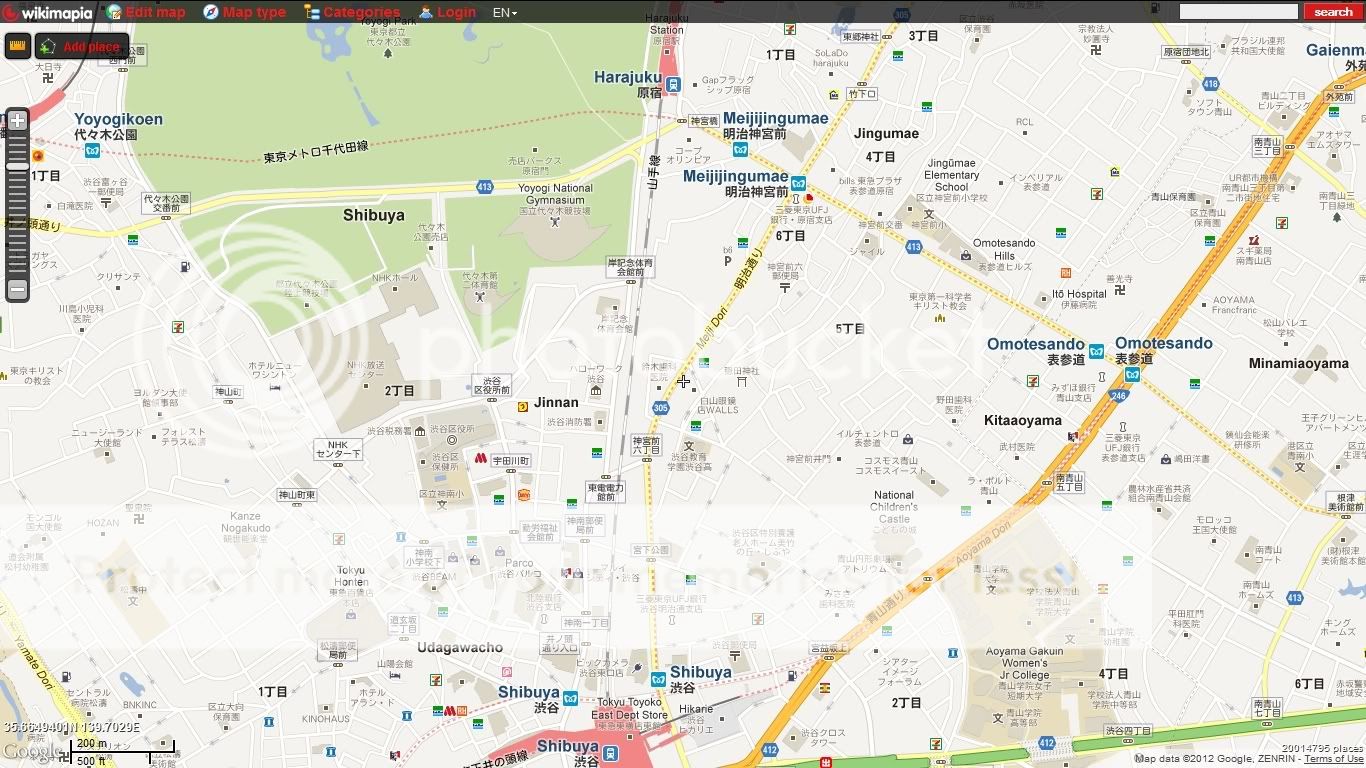Viewport: 1366px width, 768px height.
Task: Click the Udagawacho district label
Action: pos(461,647)
